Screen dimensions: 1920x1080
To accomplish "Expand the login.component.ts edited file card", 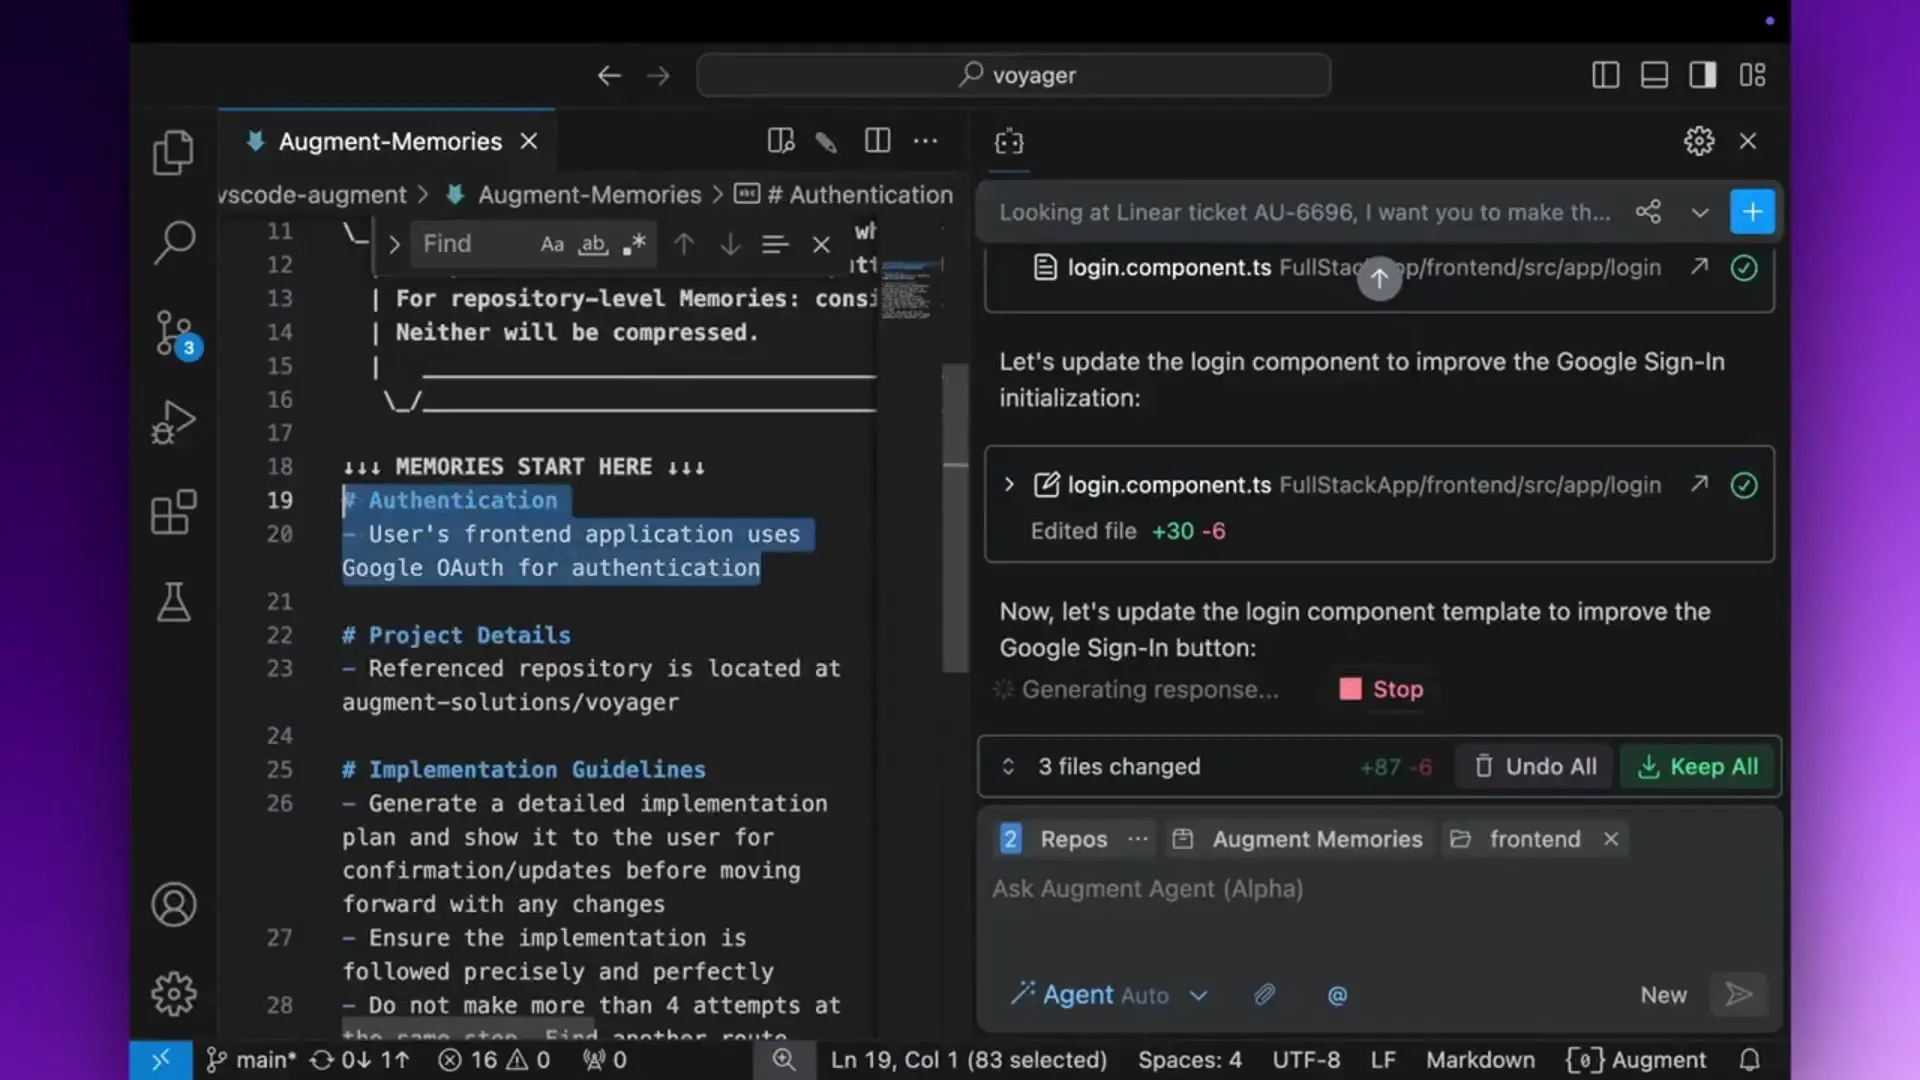I will [x=1009, y=485].
